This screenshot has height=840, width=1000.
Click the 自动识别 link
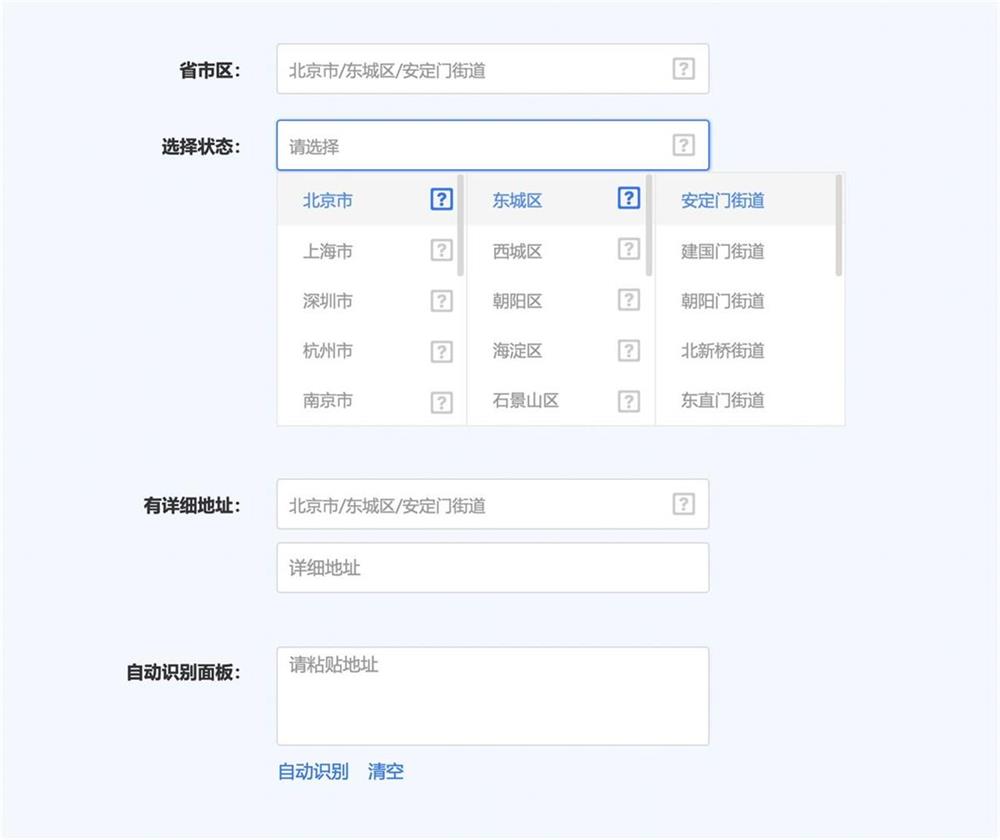click(313, 772)
